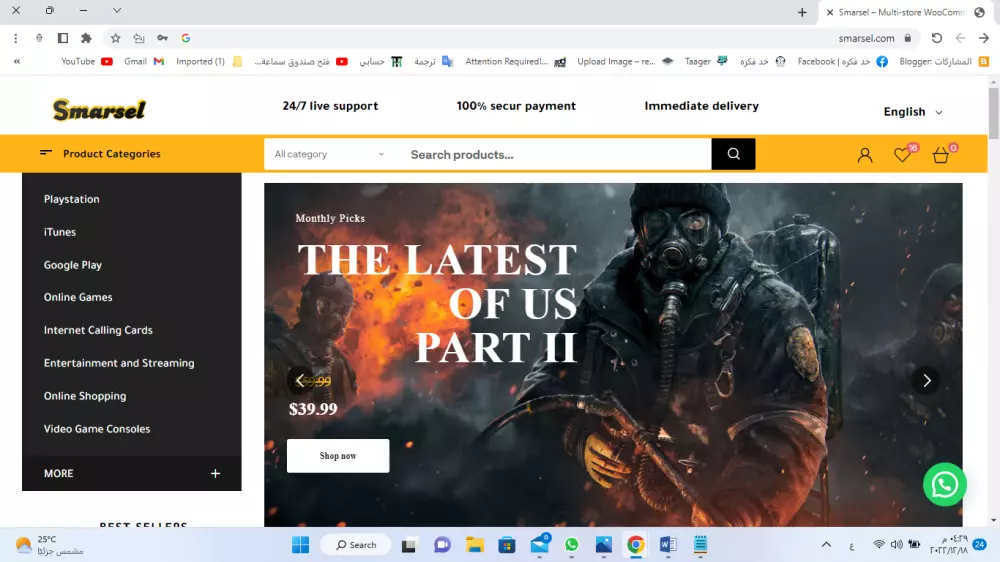1000x562 pixels.
Task: Open the Upload Image bookmark
Action: click(624, 62)
